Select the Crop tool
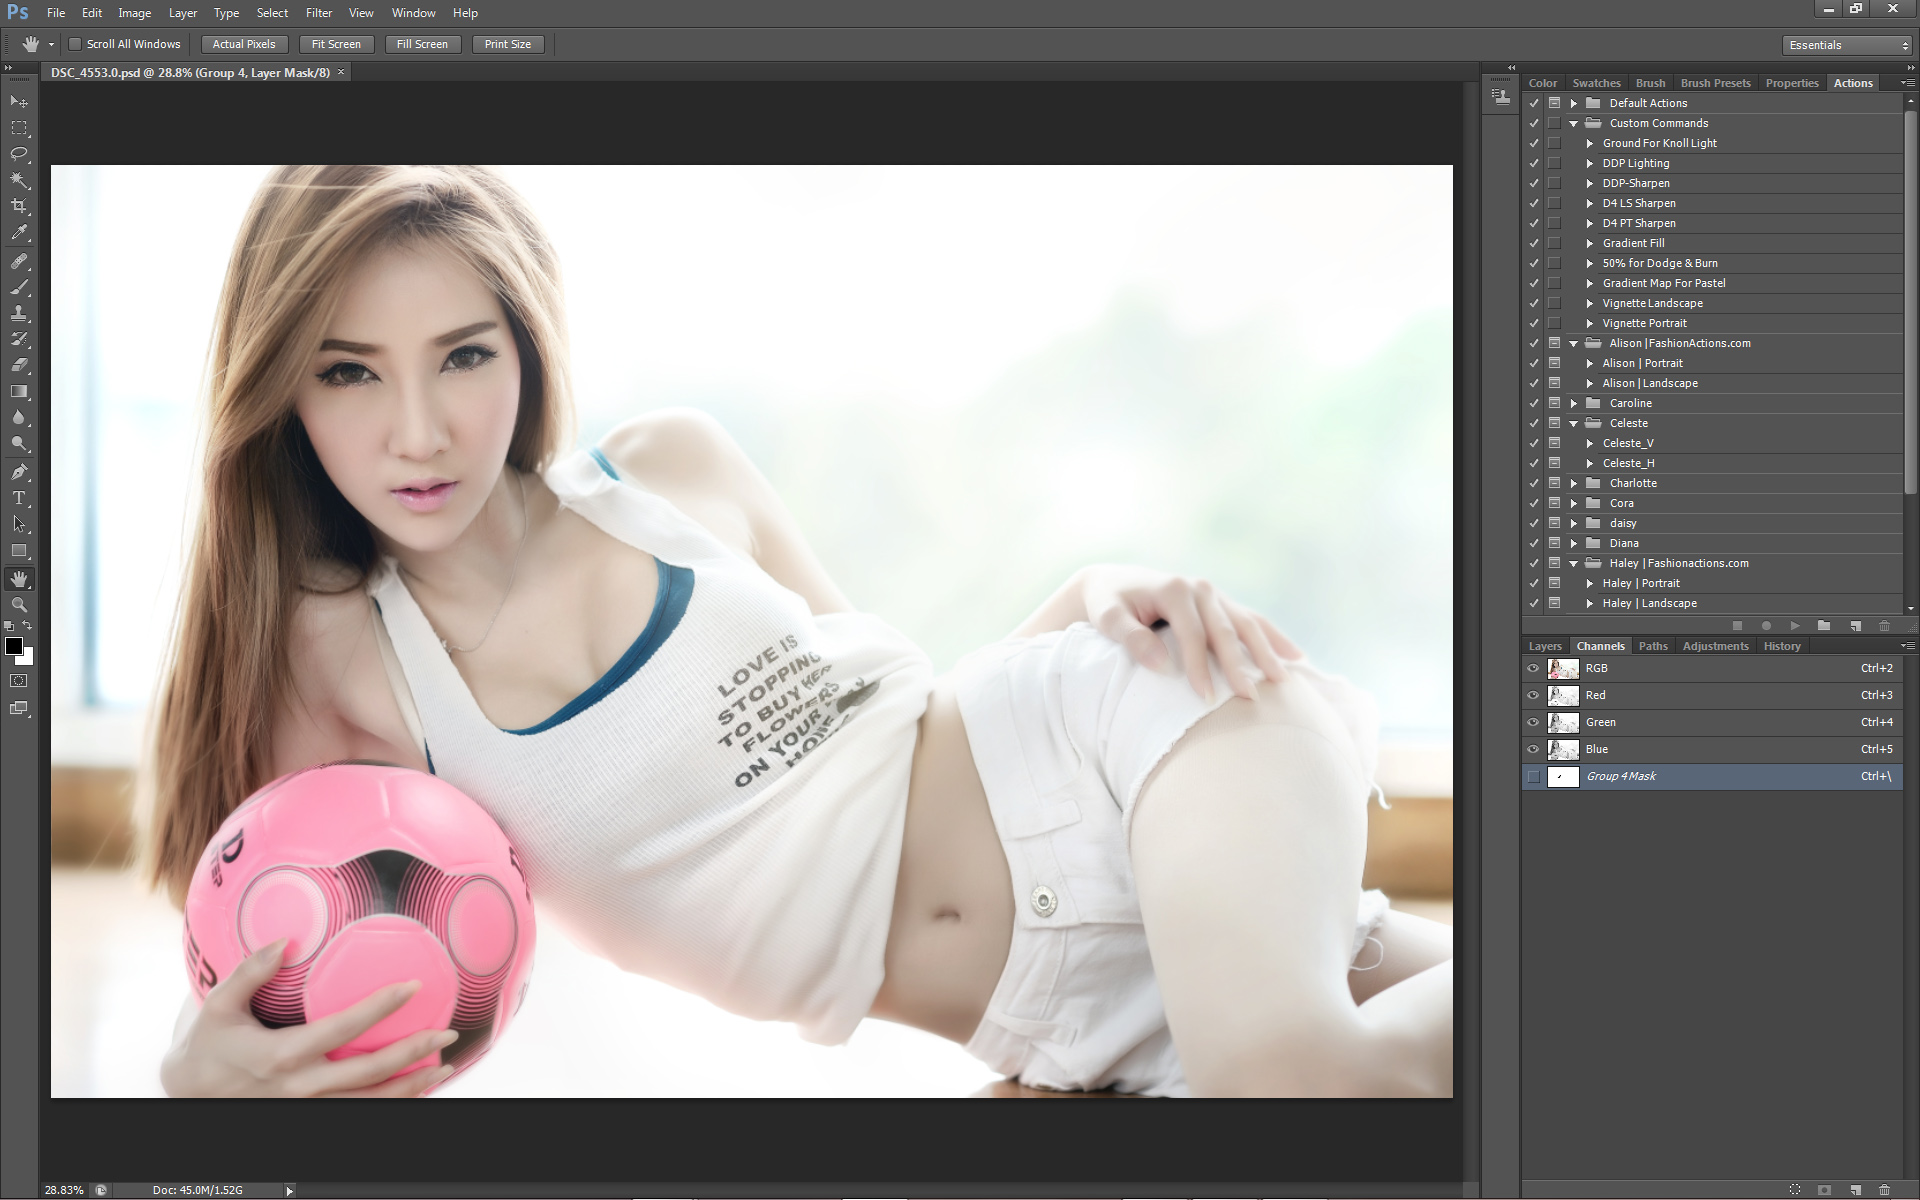This screenshot has height=1200, width=1920. point(19,206)
